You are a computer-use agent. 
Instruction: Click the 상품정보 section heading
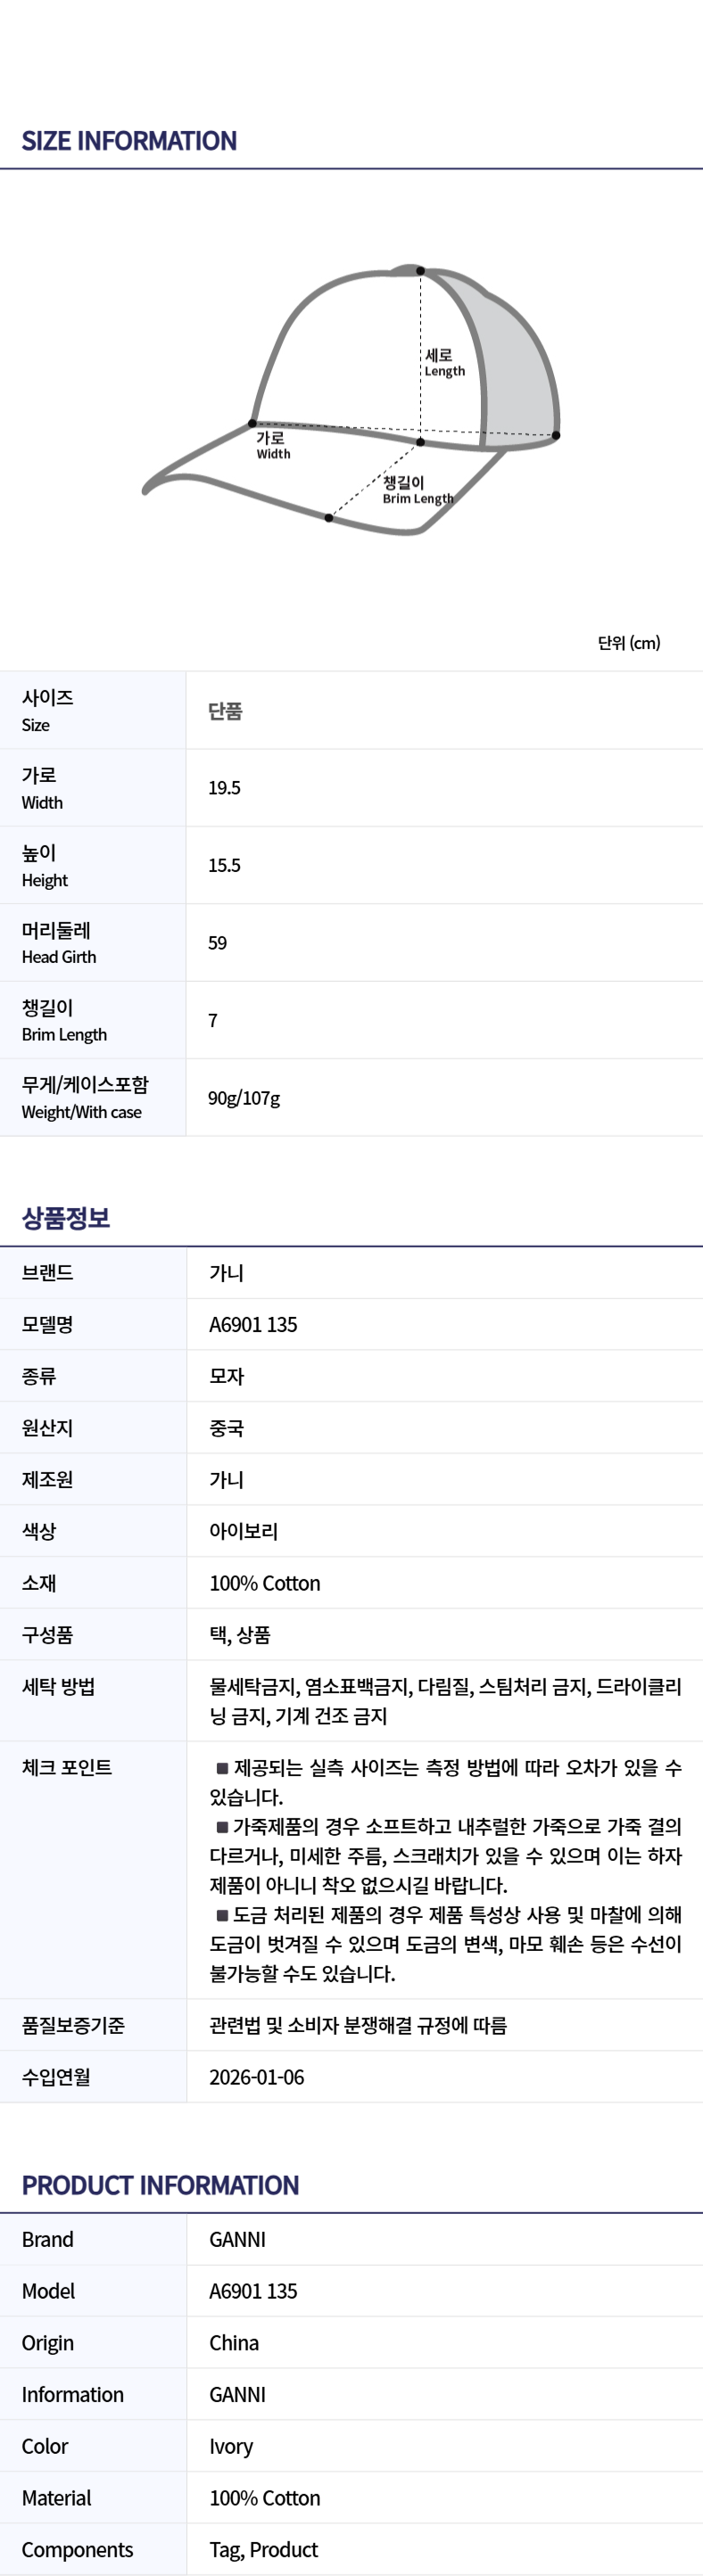tap(66, 1217)
